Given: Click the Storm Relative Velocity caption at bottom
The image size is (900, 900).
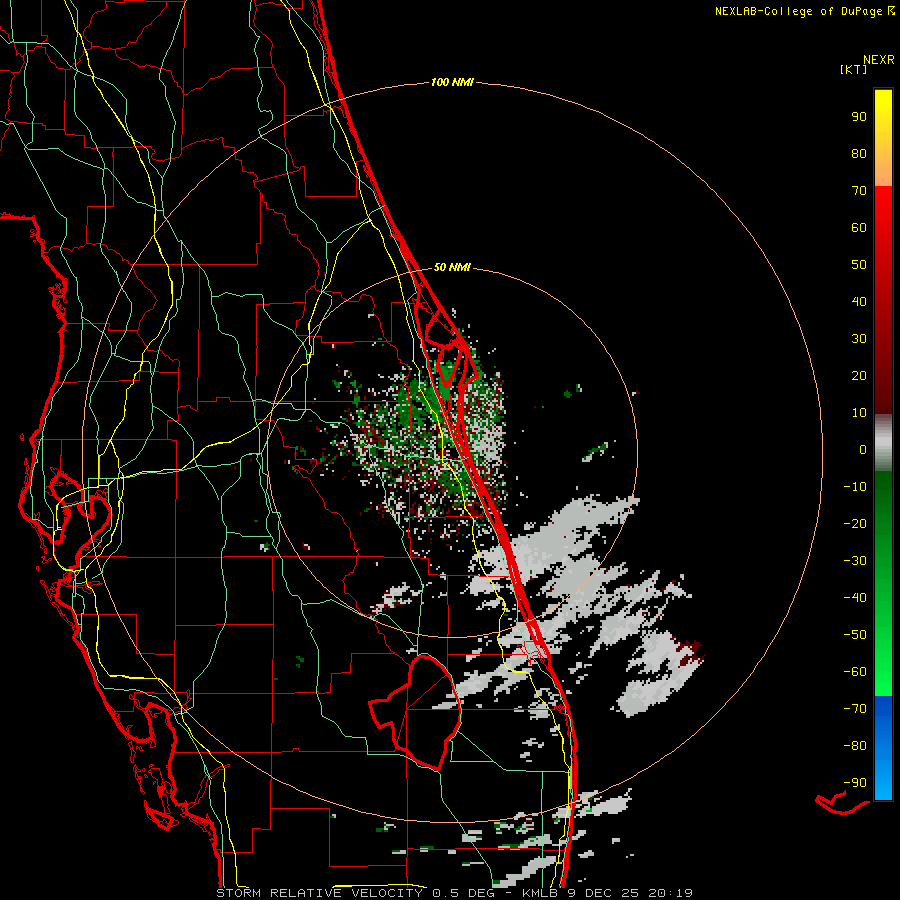Looking at the screenshot, I should 454,893.
